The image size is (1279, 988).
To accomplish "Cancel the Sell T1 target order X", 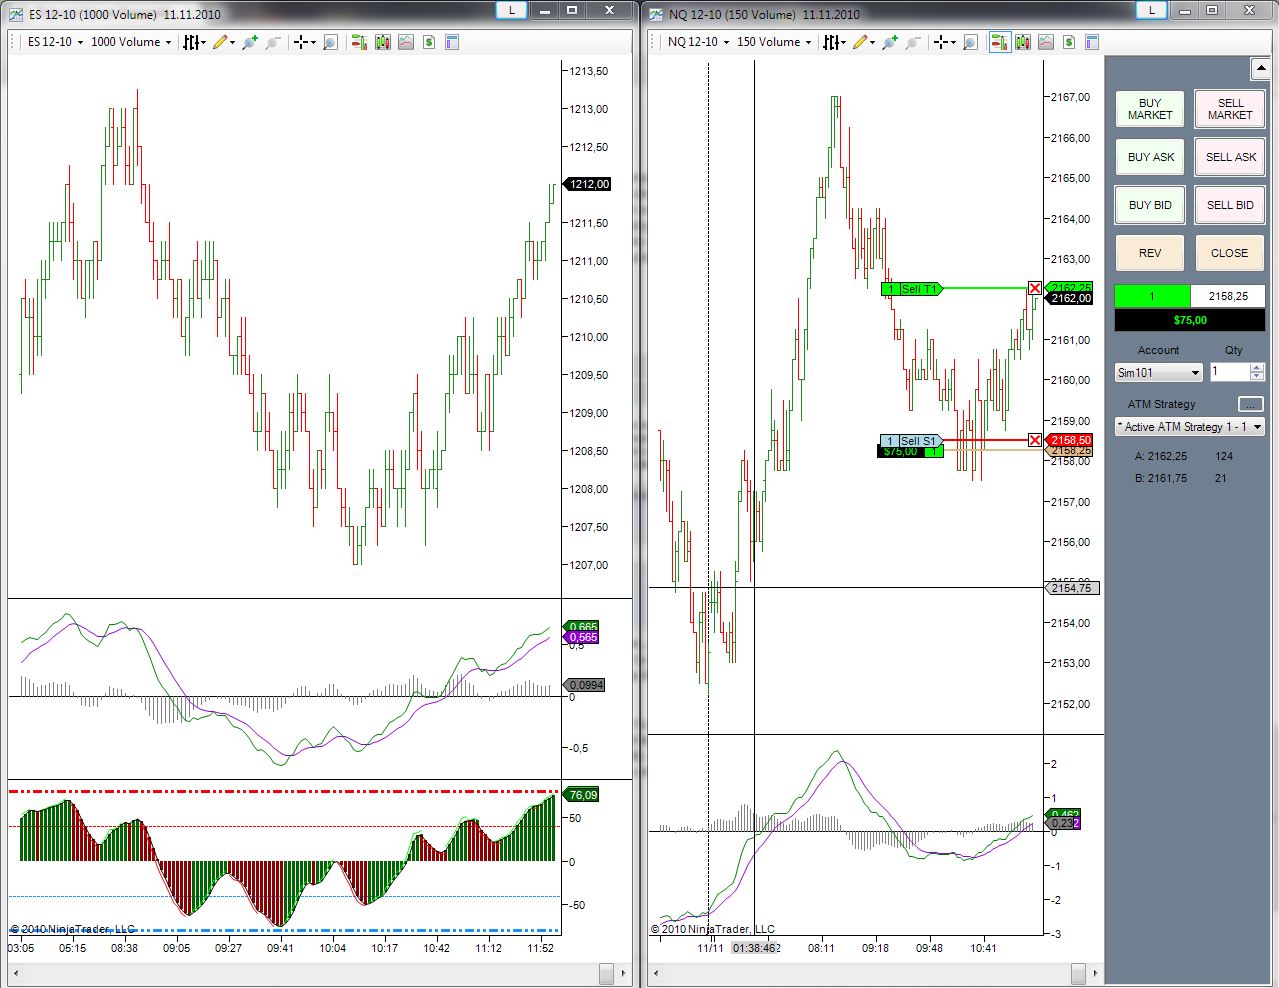I will click(1034, 288).
